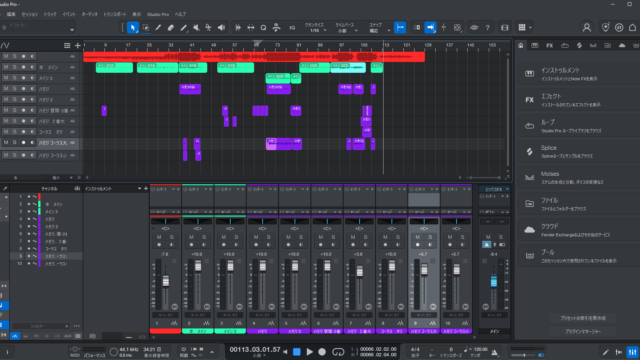Solo the ハモリ2 track
640x360 pixels.
(14, 99)
